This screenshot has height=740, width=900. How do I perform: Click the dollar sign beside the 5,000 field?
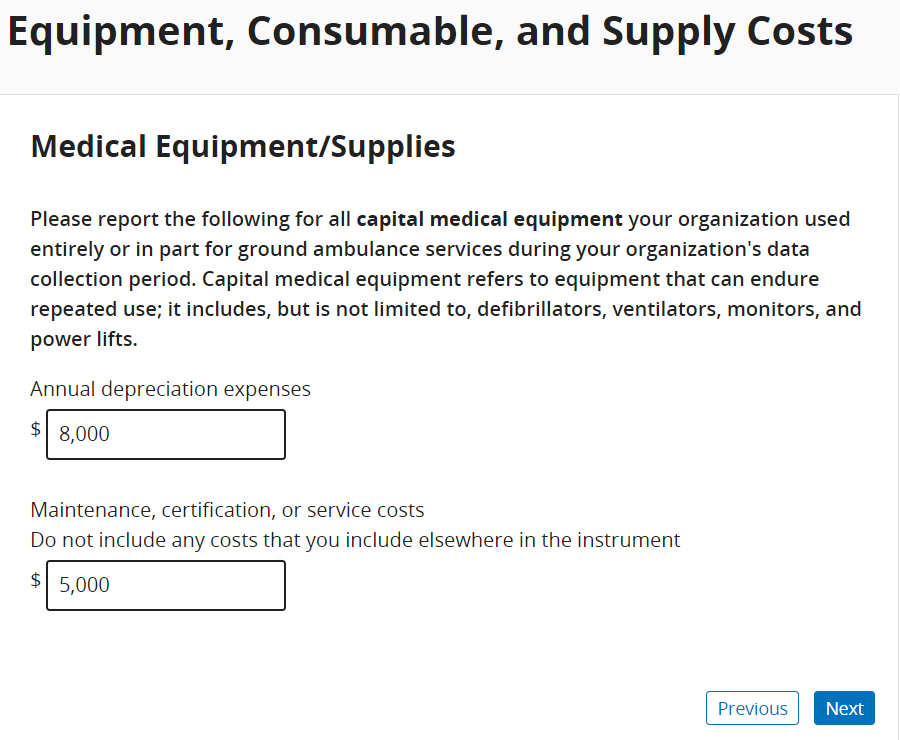coord(36,580)
